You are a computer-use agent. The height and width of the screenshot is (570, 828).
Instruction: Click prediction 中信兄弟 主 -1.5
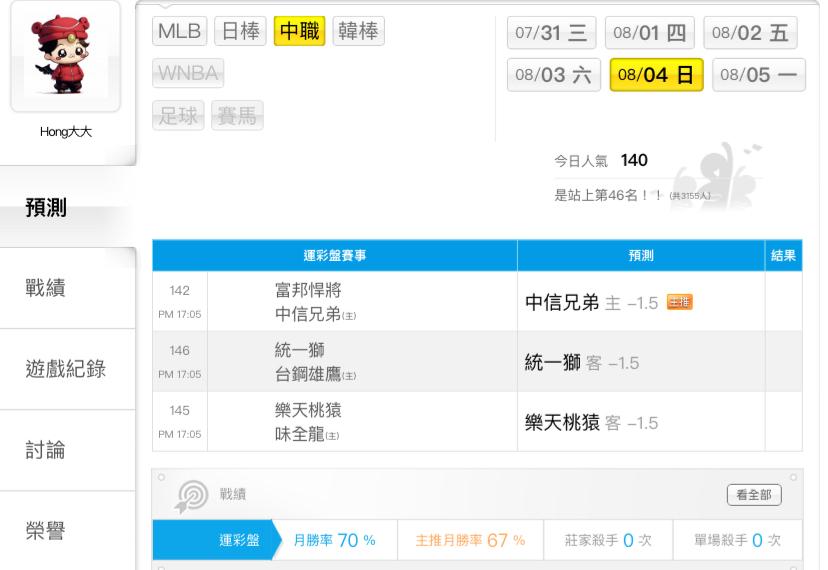(591, 303)
